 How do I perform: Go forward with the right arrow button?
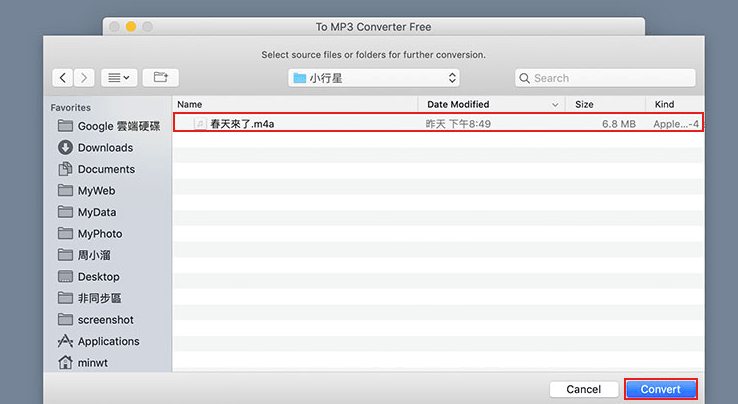(x=84, y=78)
